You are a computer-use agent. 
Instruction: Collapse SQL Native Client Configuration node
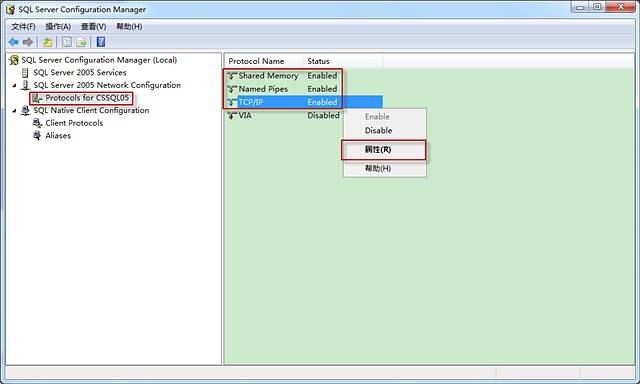click(x=14, y=111)
